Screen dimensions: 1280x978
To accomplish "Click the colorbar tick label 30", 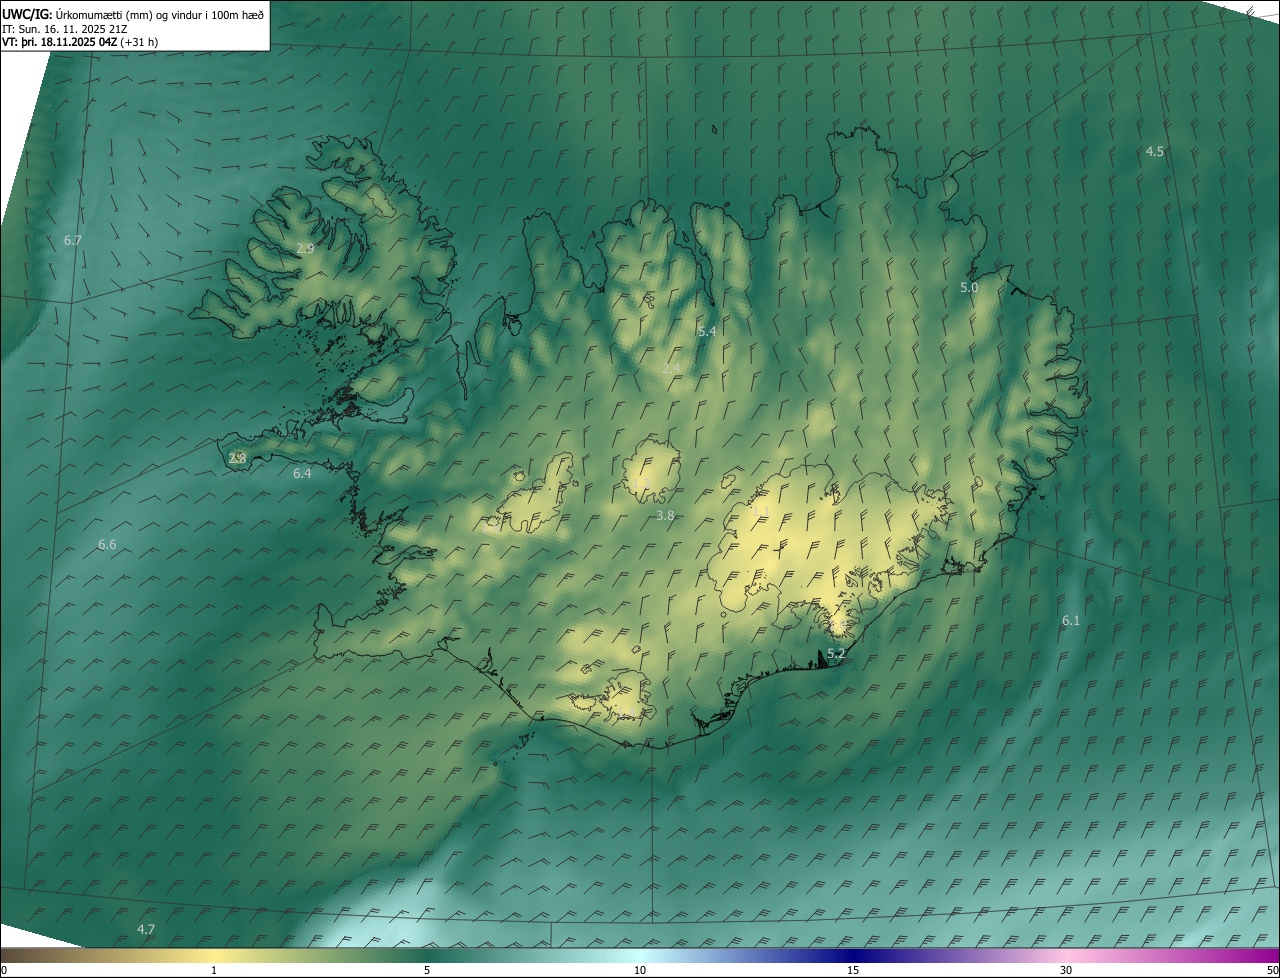I will pyautogui.click(x=1066, y=970).
